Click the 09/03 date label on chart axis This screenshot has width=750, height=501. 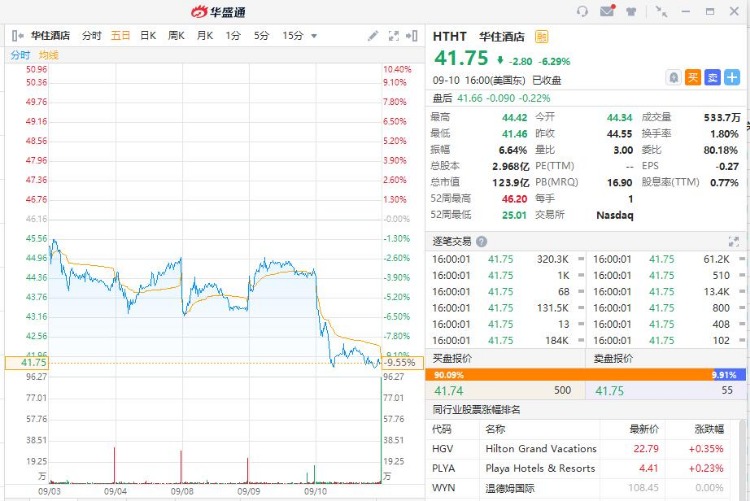(49, 491)
